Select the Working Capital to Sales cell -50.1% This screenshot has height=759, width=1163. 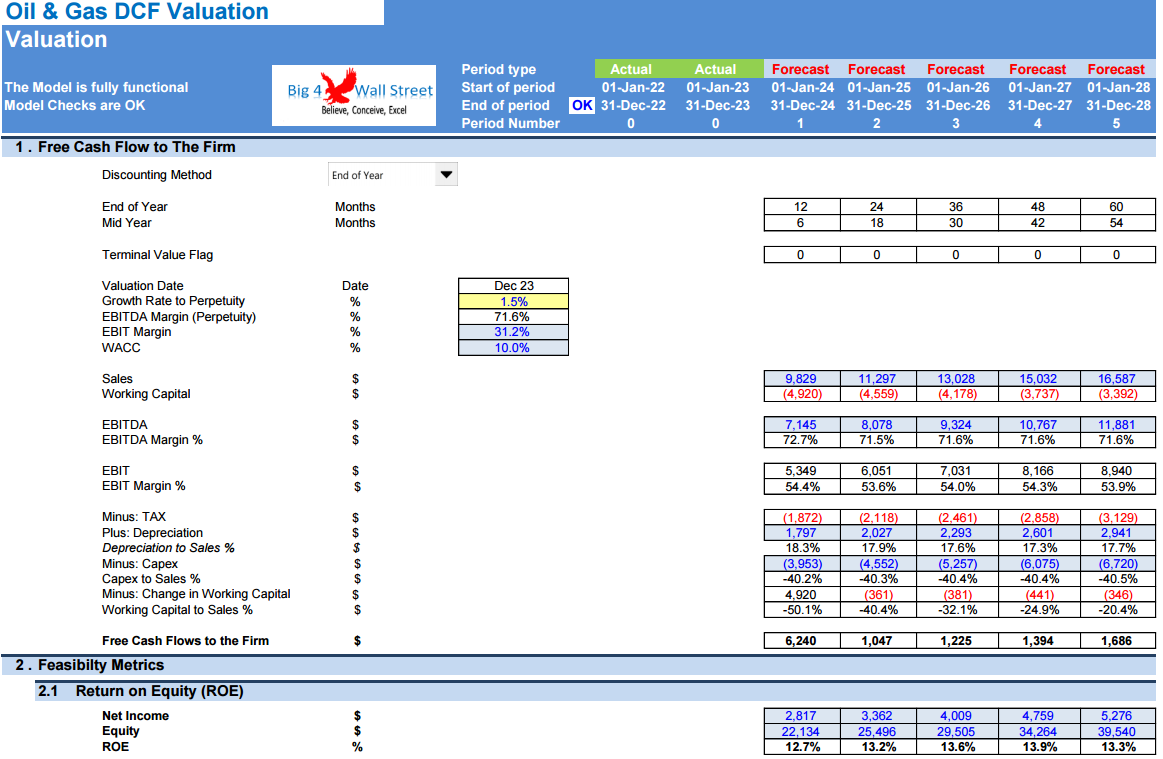pyautogui.click(x=802, y=610)
